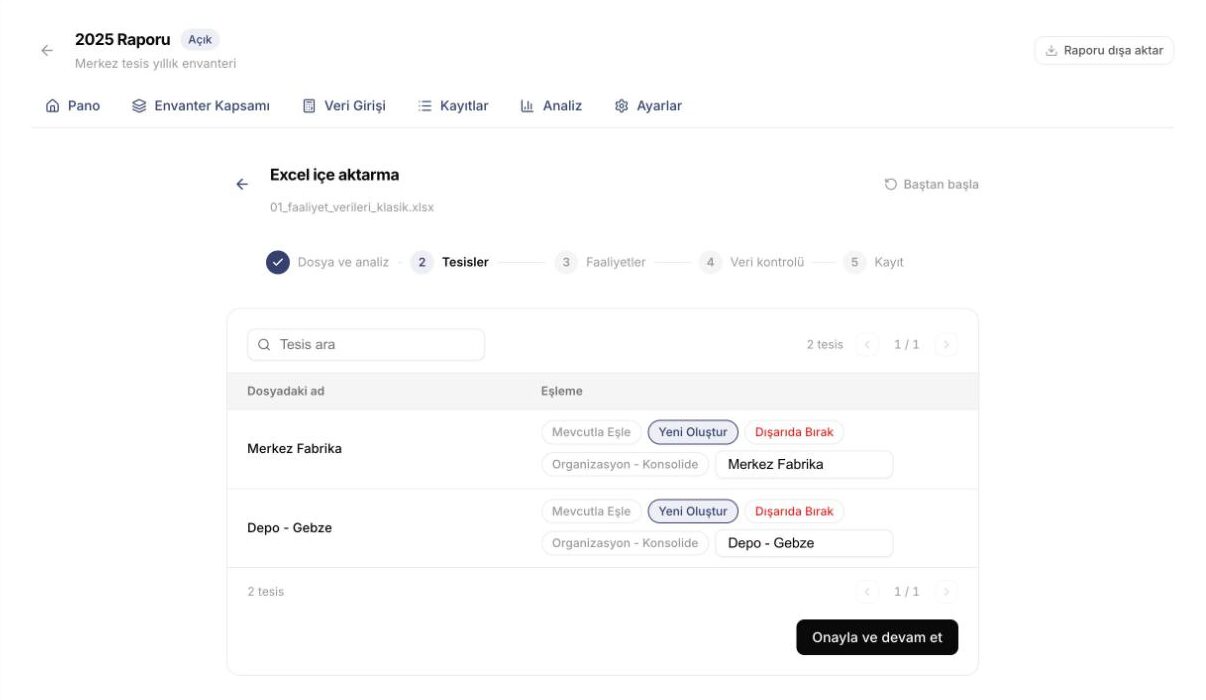The image size is (1206, 700).
Task: Open the Analiz chart tab
Action: click(x=551, y=105)
